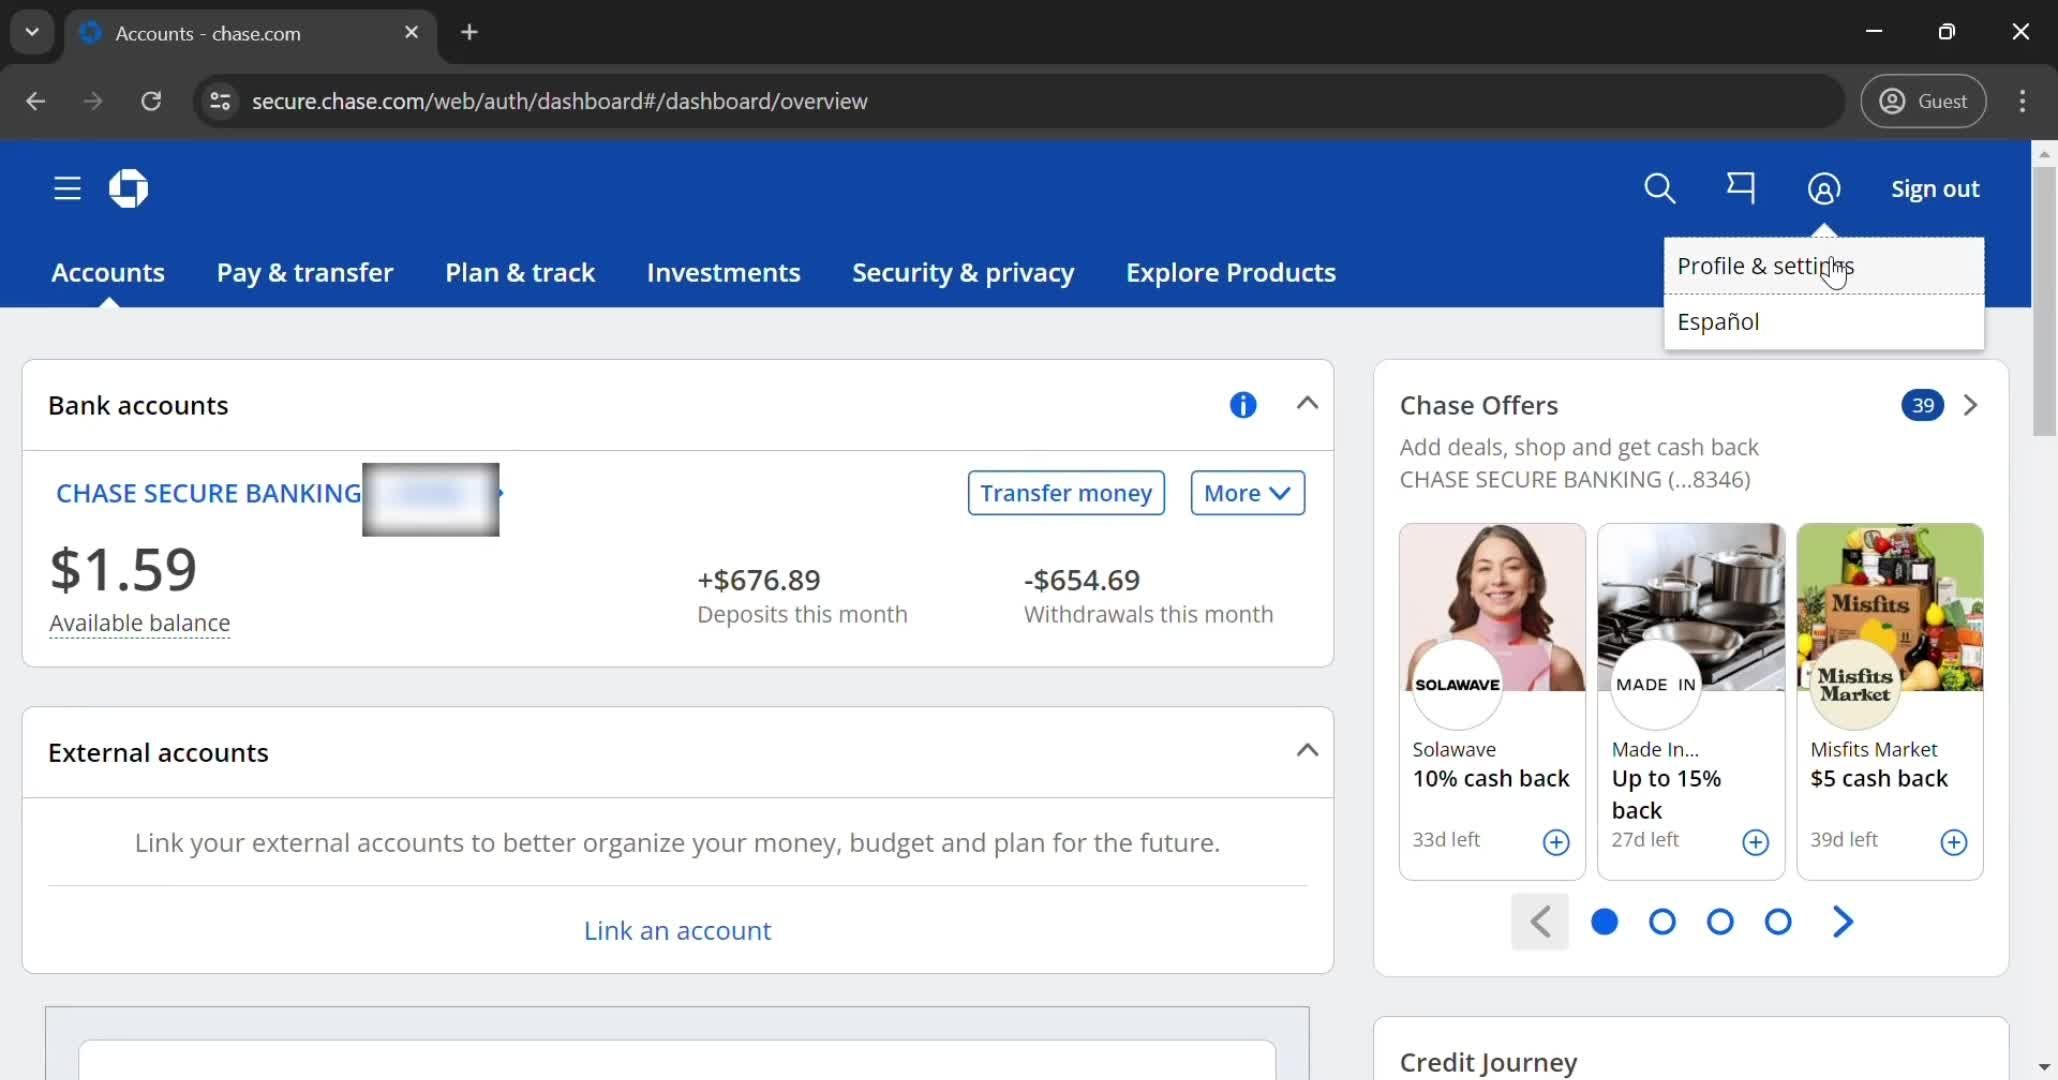Open the tab search dropdown arrow
The width and height of the screenshot is (2058, 1080).
(x=32, y=32)
